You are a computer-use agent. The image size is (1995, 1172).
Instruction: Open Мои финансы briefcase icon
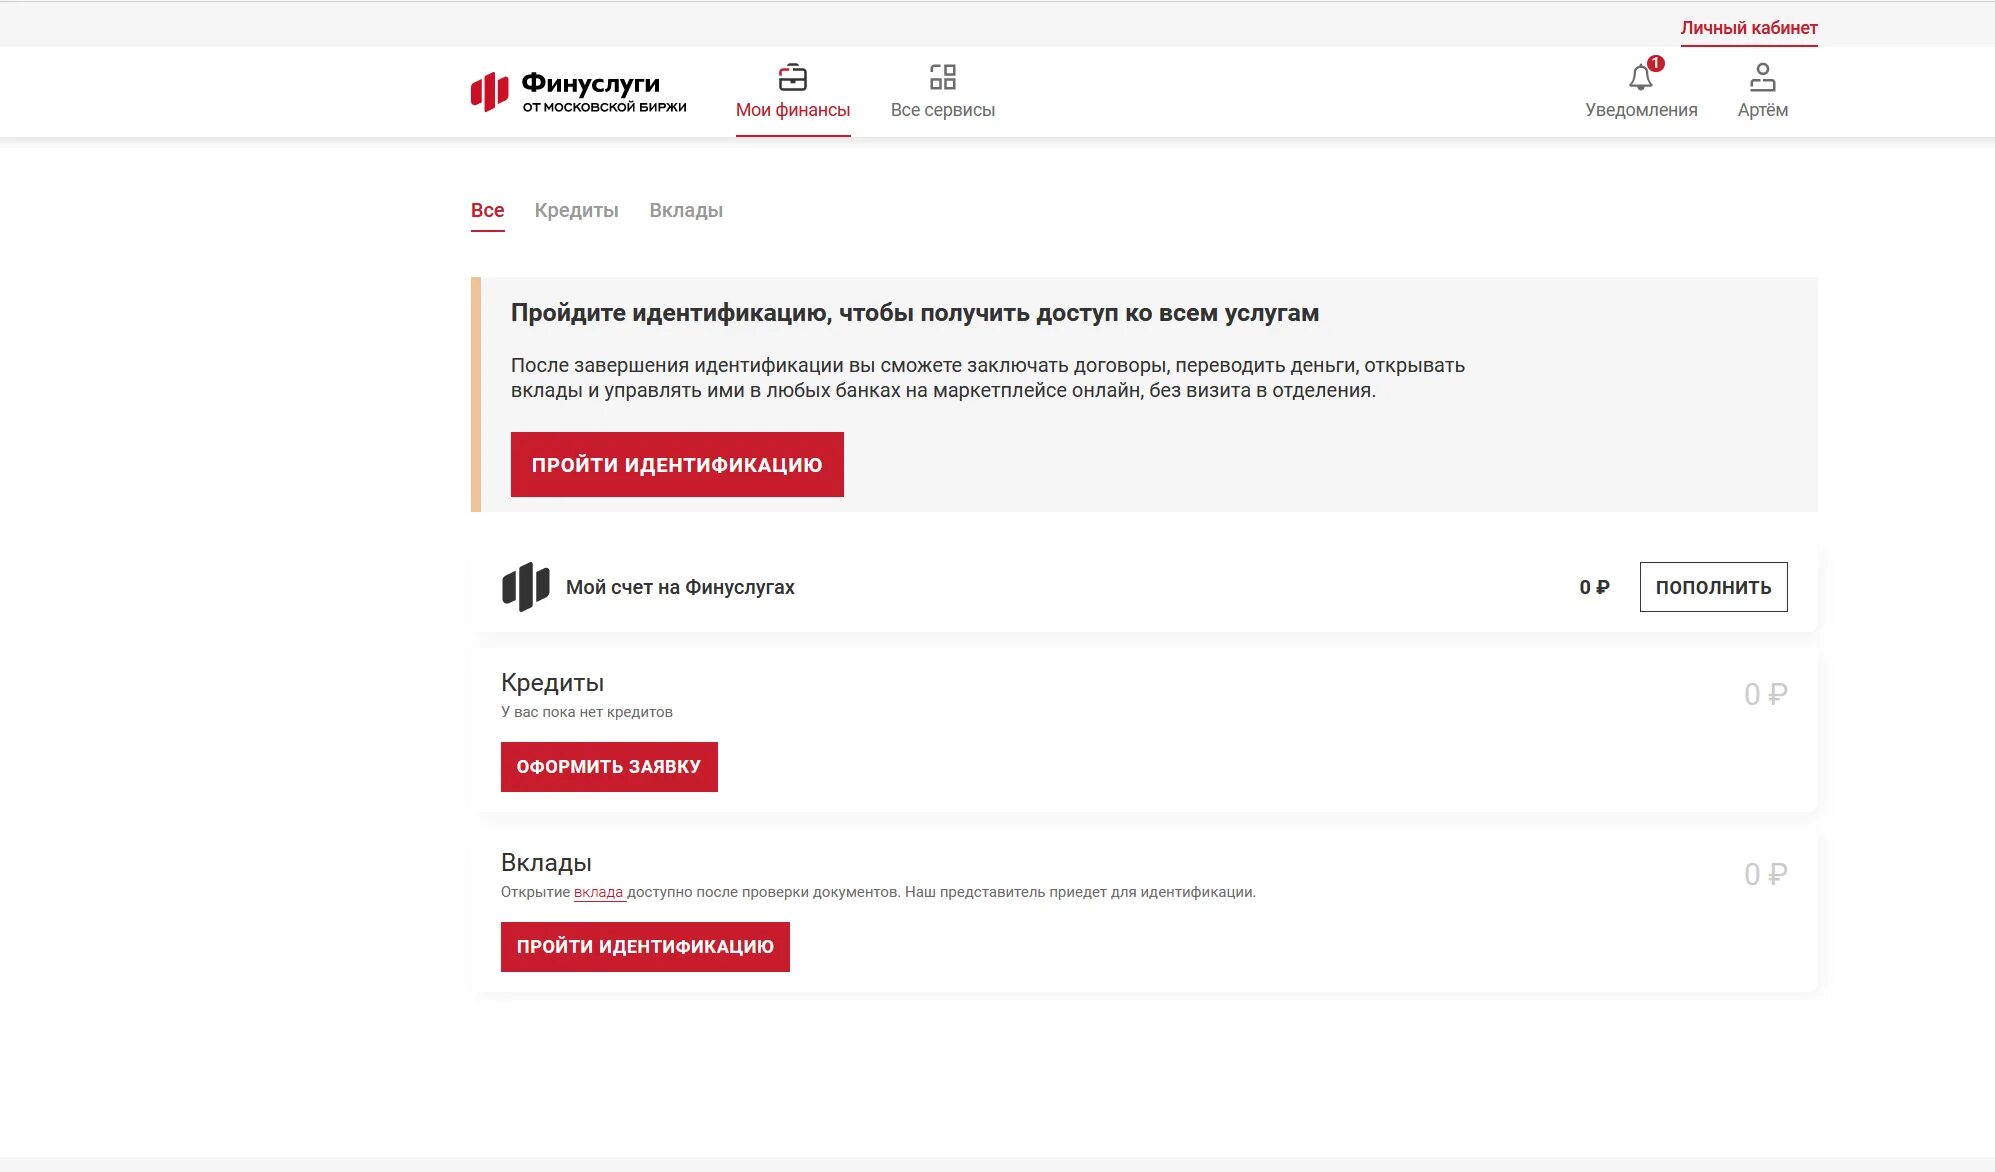tap(793, 77)
